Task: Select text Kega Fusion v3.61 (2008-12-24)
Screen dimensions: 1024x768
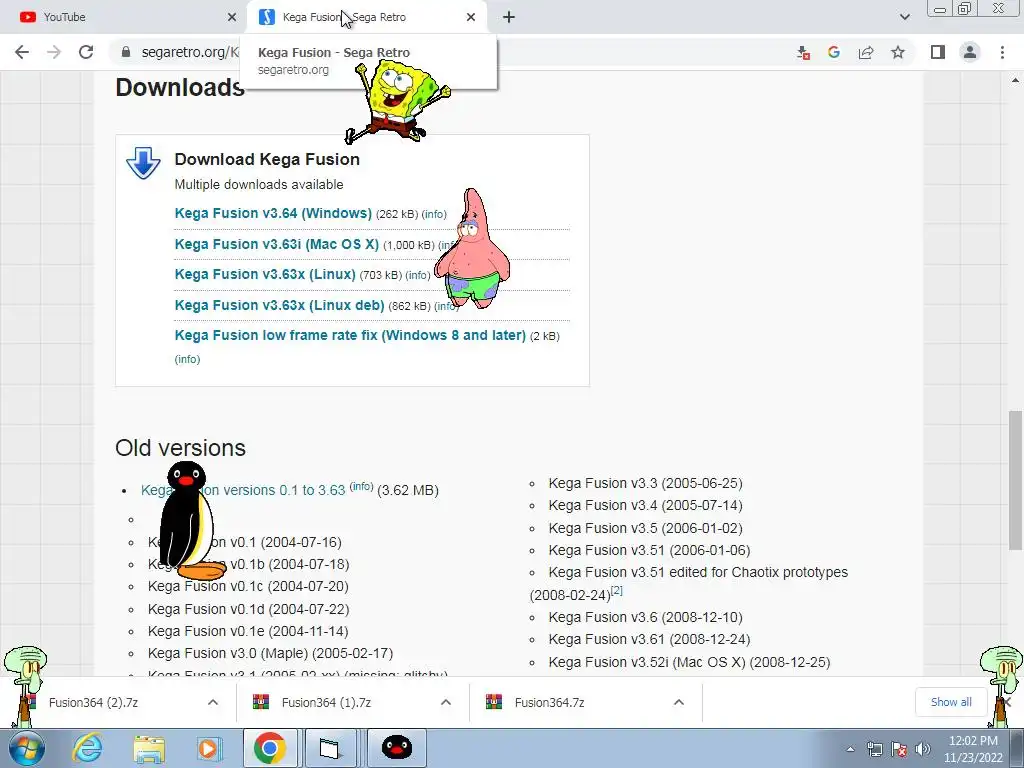Action: (649, 639)
